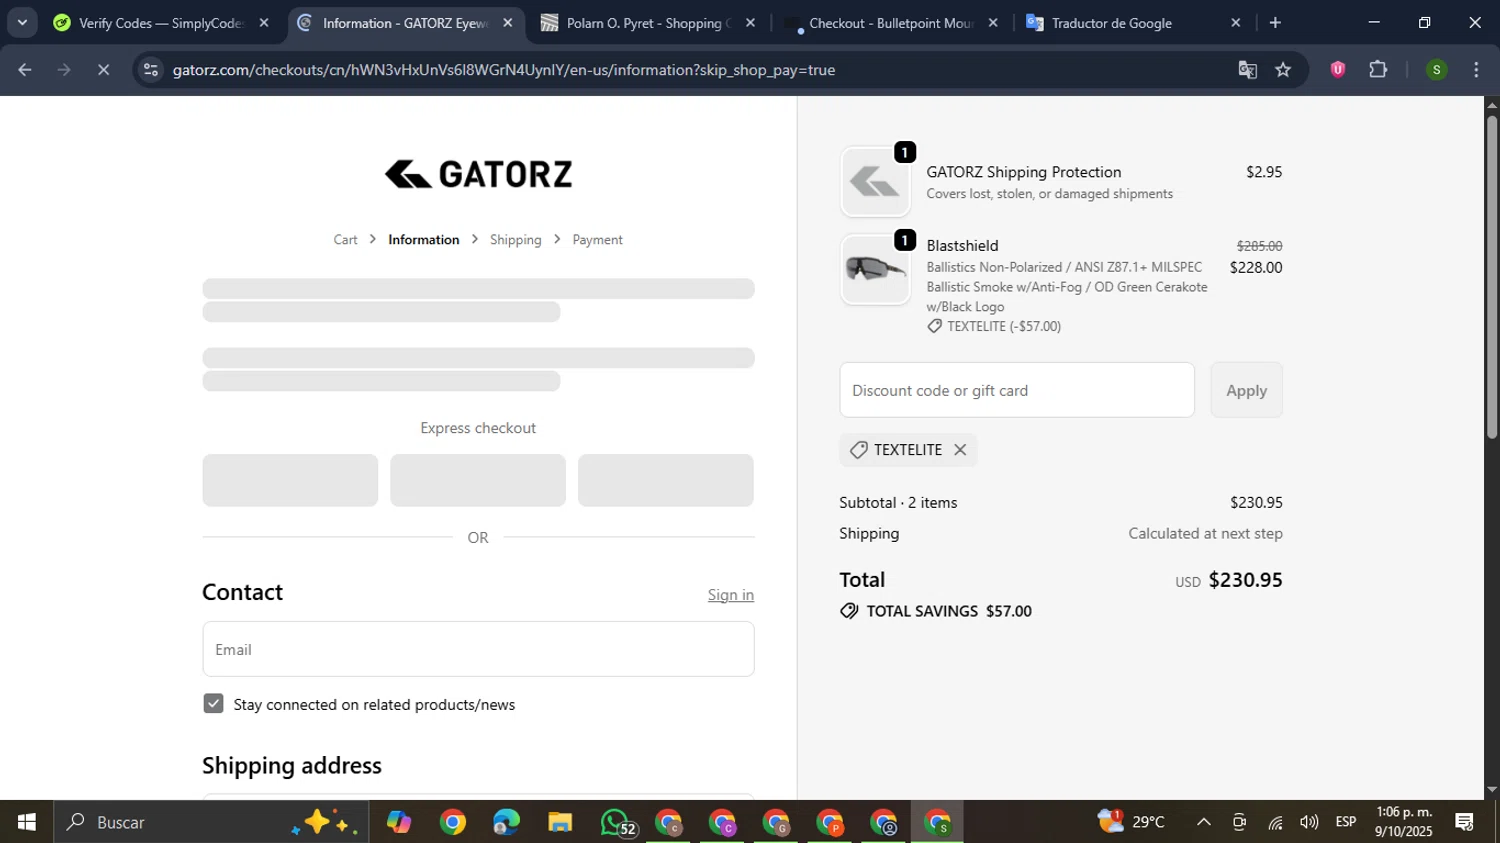1500x843 pixels.
Task: Open WhatsApp from the taskbar
Action: coord(617,822)
